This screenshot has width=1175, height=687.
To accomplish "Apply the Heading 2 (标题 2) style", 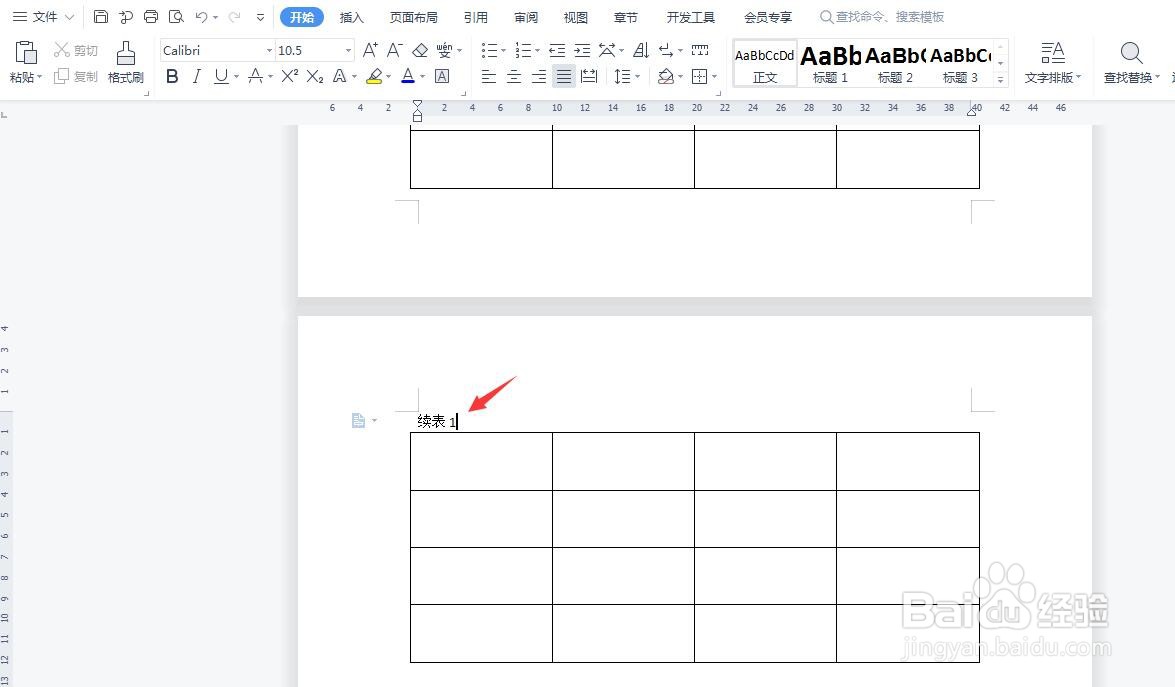I will (x=895, y=64).
